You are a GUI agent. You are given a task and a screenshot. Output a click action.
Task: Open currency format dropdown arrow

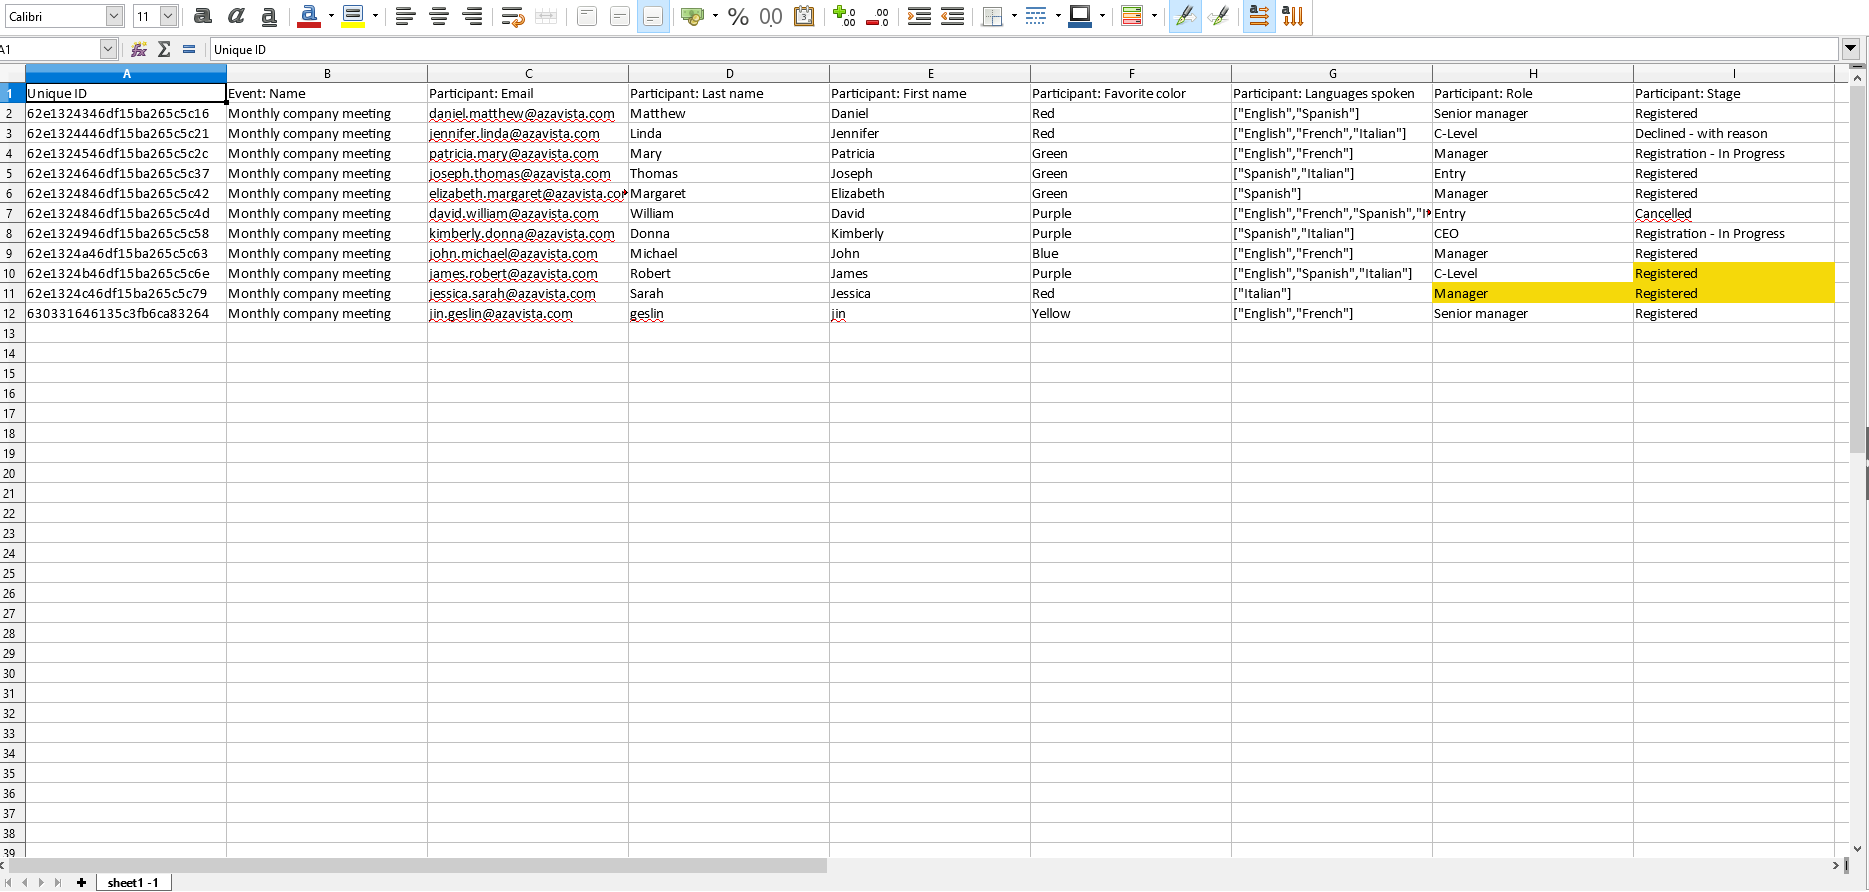point(715,16)
